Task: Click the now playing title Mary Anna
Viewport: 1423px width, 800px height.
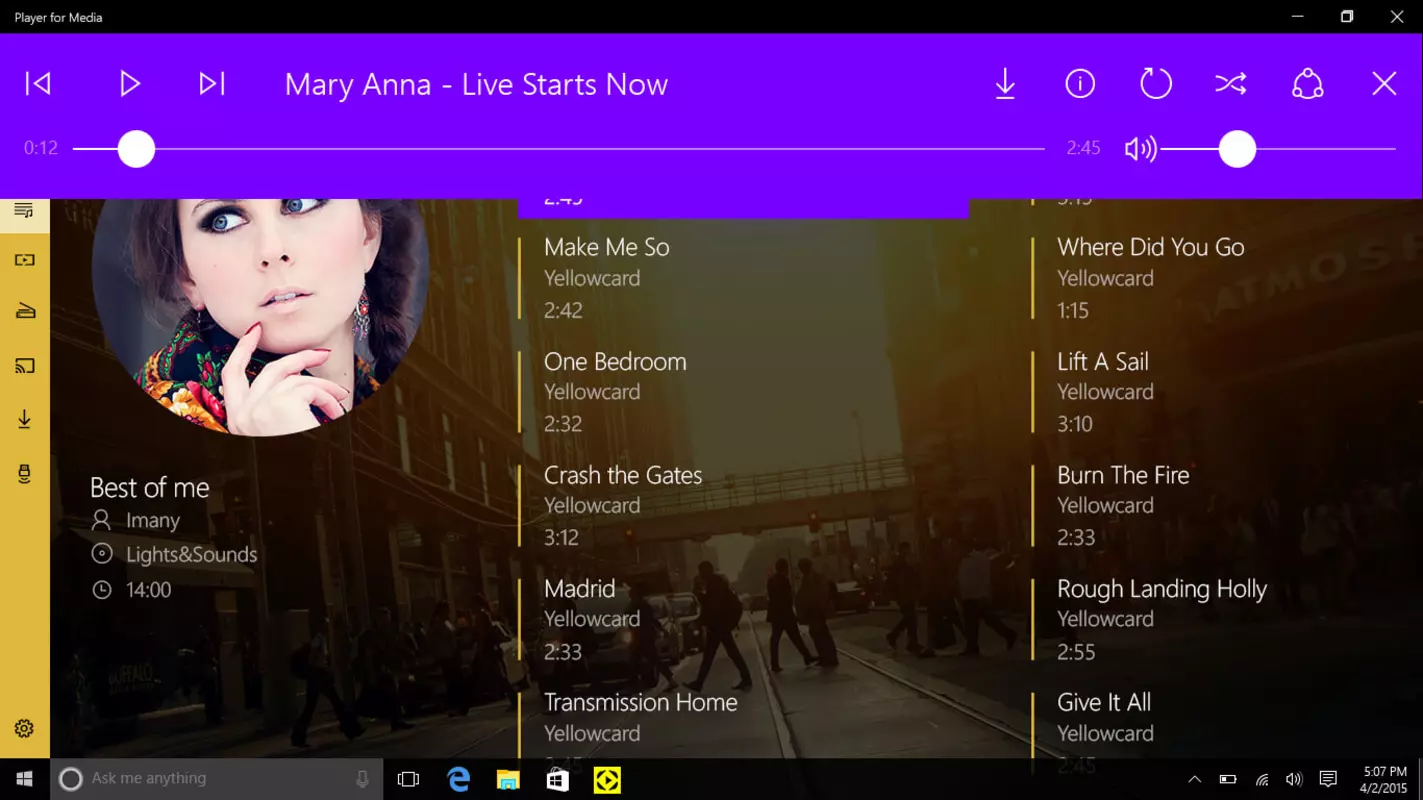Action: click(x=476, y=84)
